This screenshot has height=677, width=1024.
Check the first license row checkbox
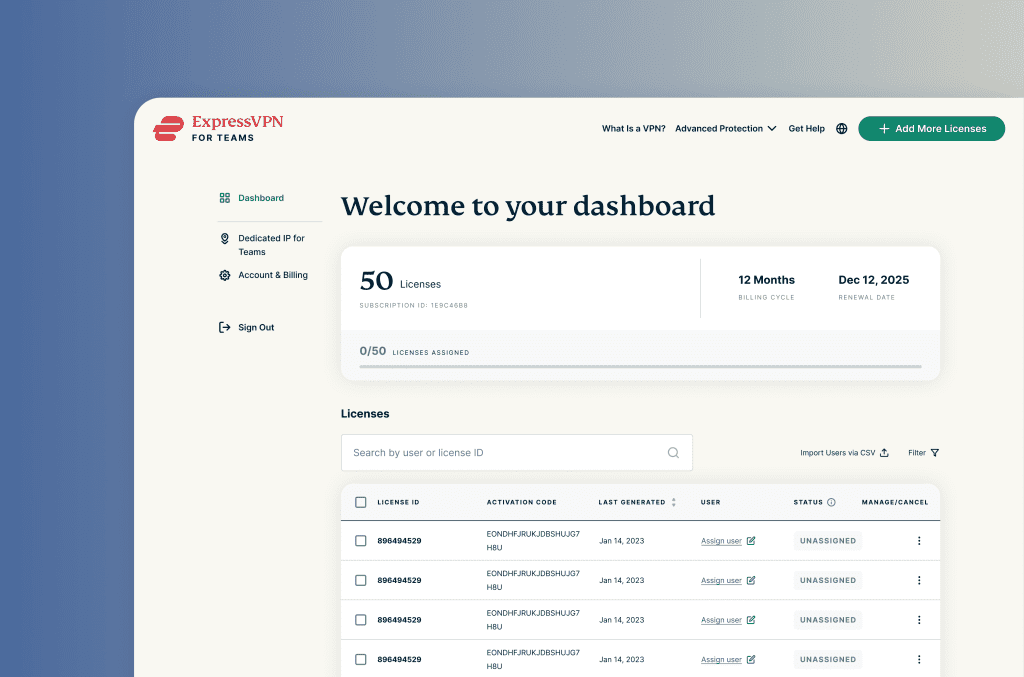point(361,540)
